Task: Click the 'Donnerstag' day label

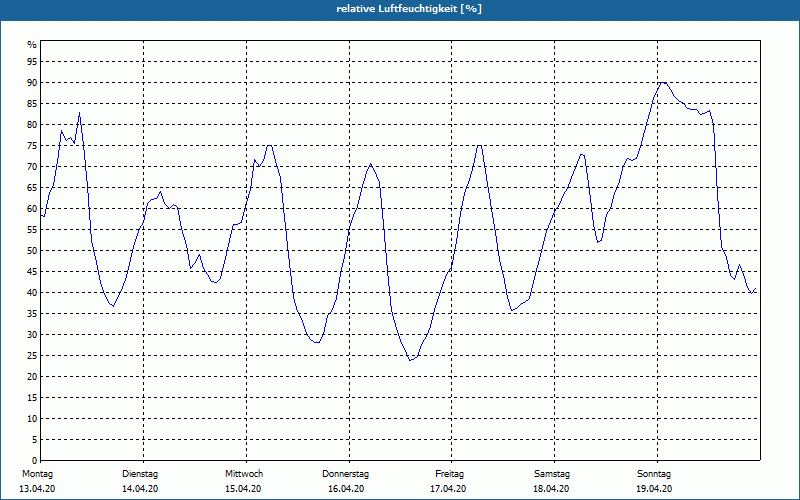Action: click(345, 474)
